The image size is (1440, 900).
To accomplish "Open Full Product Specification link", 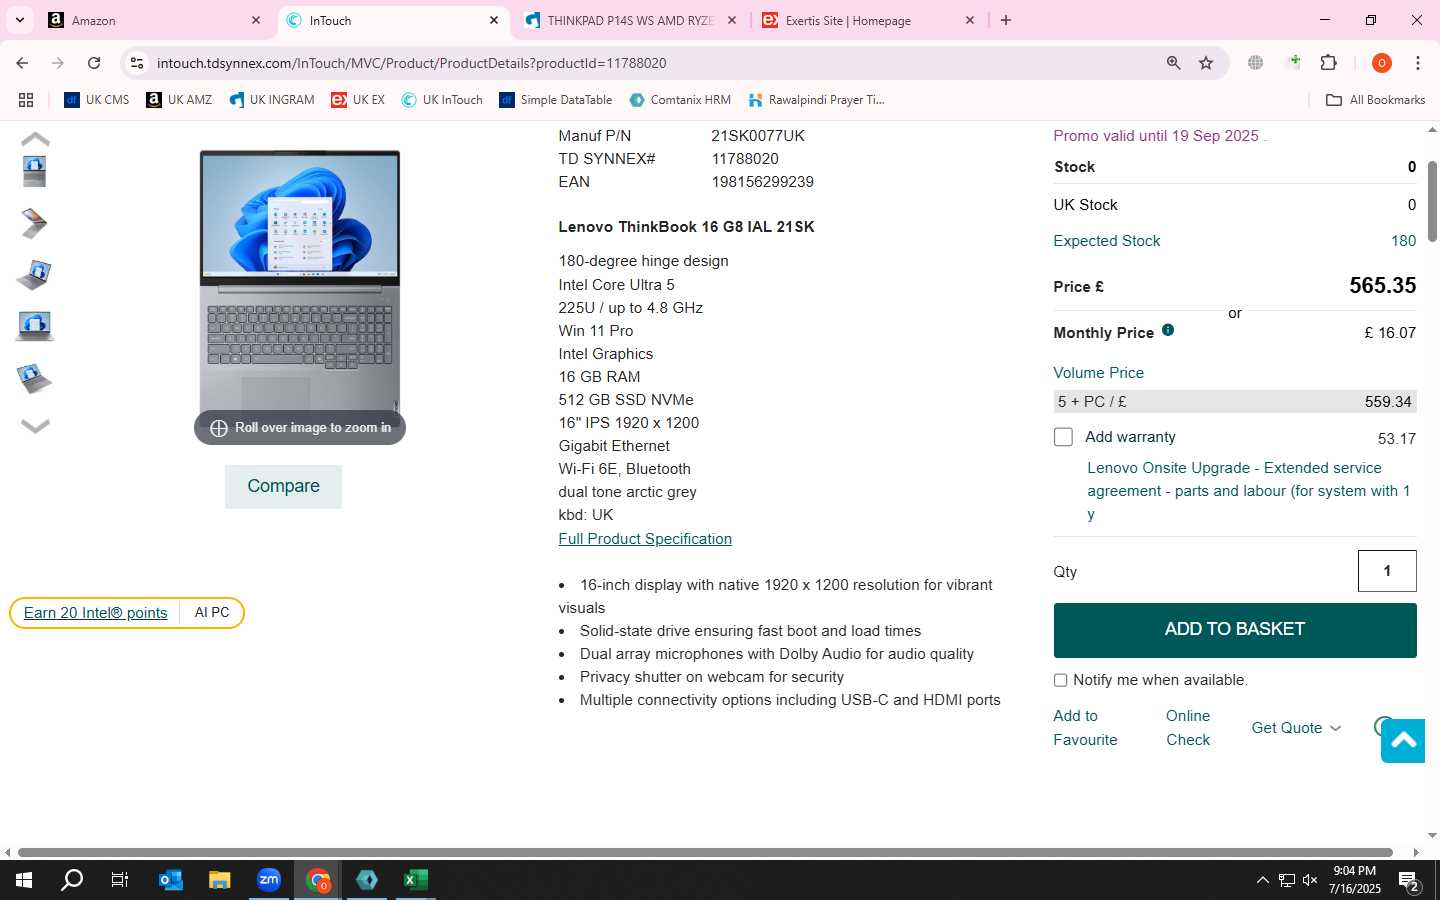I will (x=645, y=539).
